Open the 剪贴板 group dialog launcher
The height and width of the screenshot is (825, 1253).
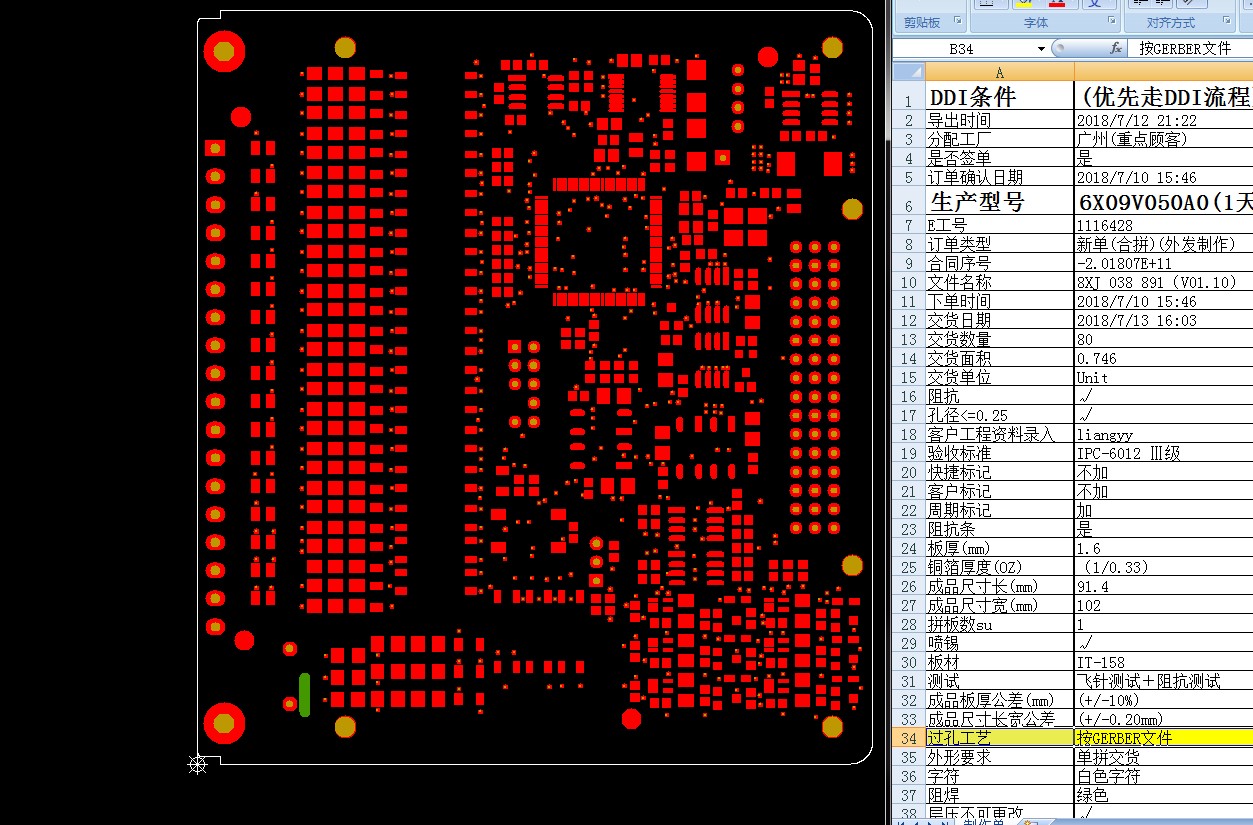(957, 21)
